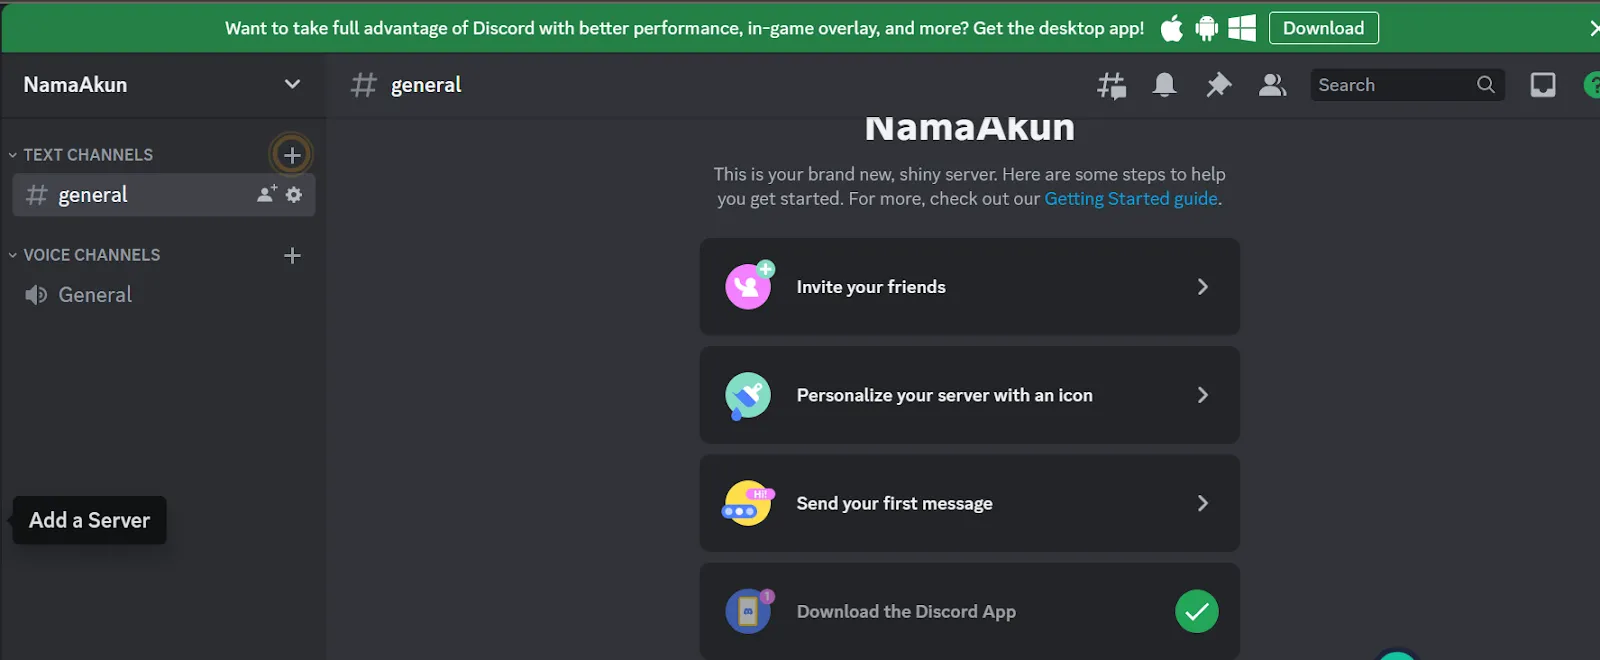Select the general text channel
This screenshot has height=660, width=1600.
(93, 195)
